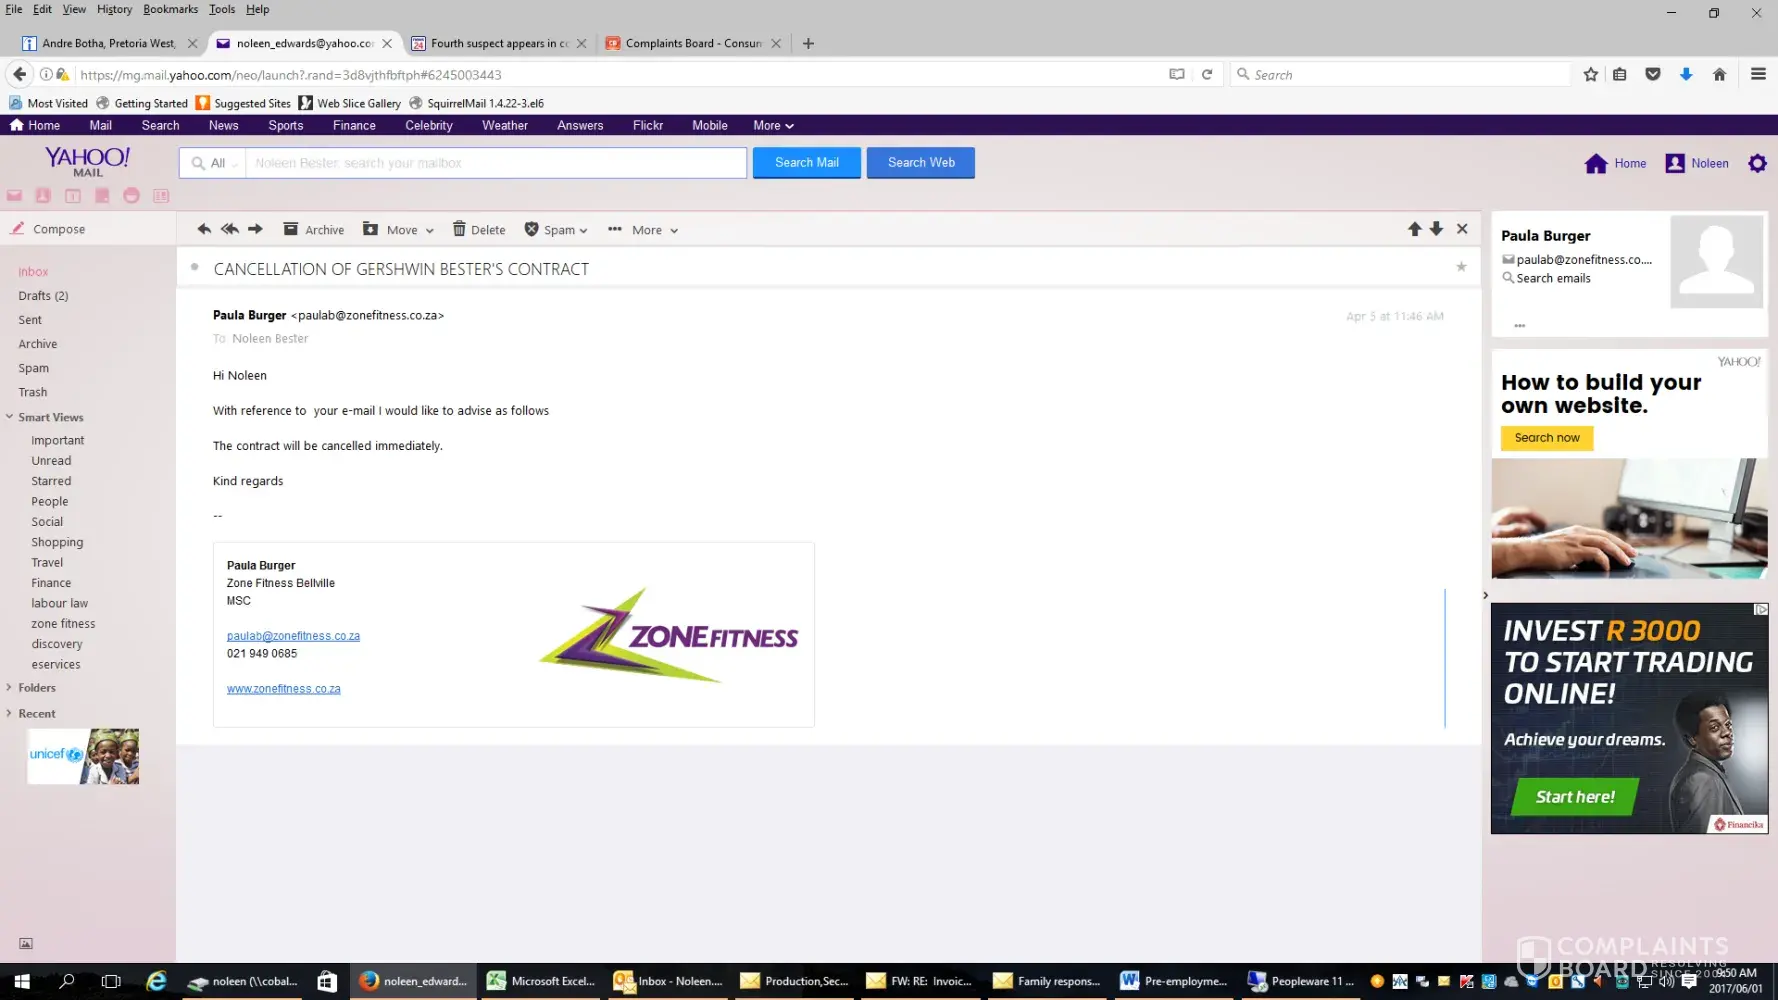Open Finance in Yahoo navigation bar
Image resolution: width=1778 pixels, height=1000 pixels.
[354, 125]
